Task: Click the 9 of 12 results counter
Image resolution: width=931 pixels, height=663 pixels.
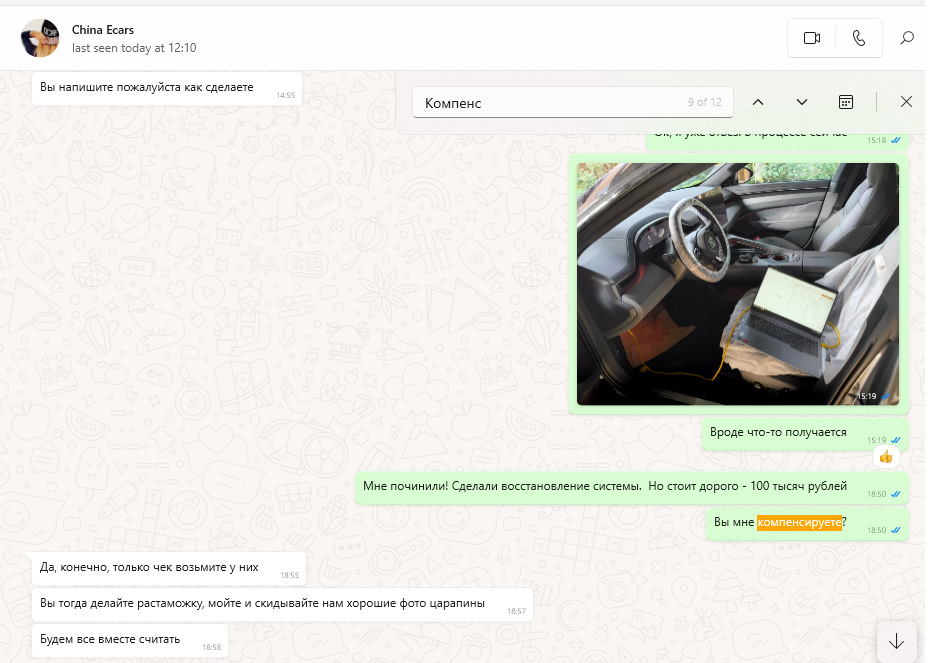Action: coord(705,102)
